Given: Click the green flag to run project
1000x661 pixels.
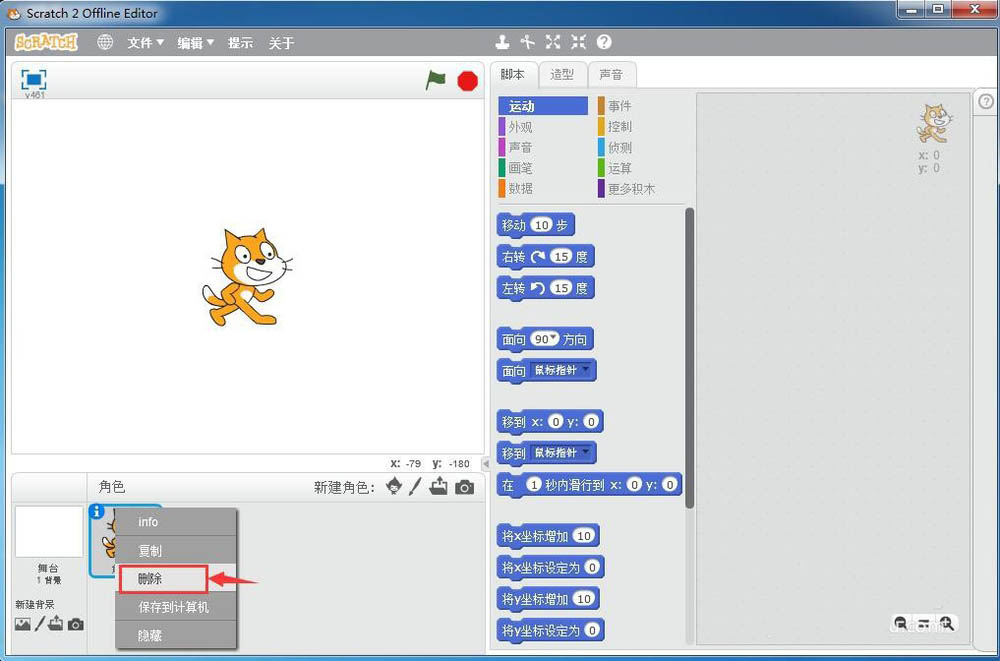Looking at the screenshot, I should click(x=435, y=81).
